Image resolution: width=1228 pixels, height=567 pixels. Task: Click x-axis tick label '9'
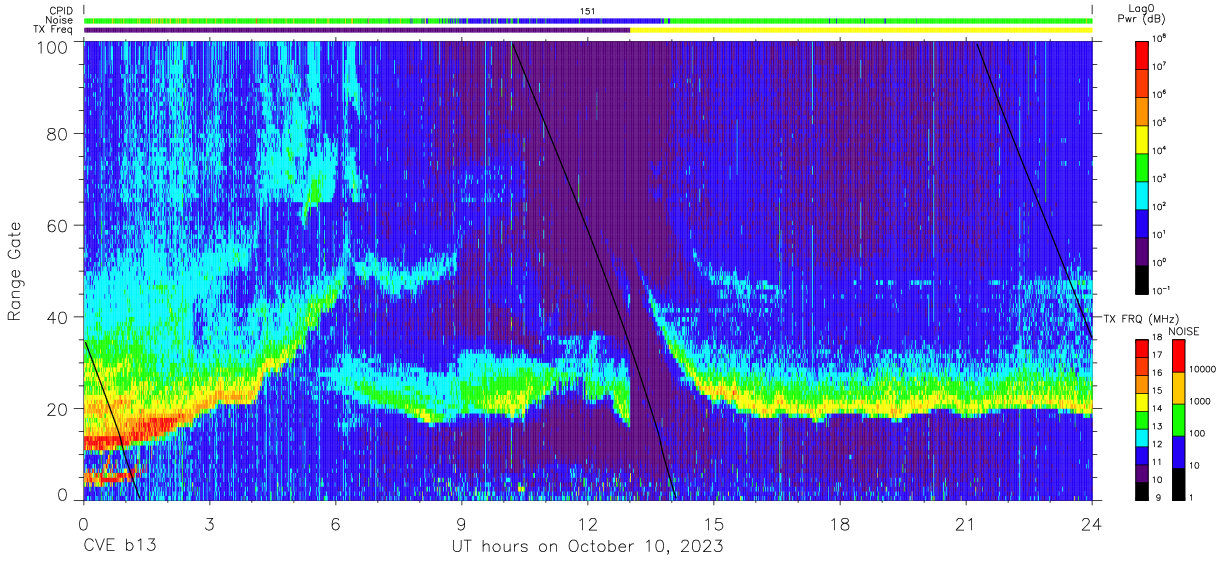click(462, 523)
